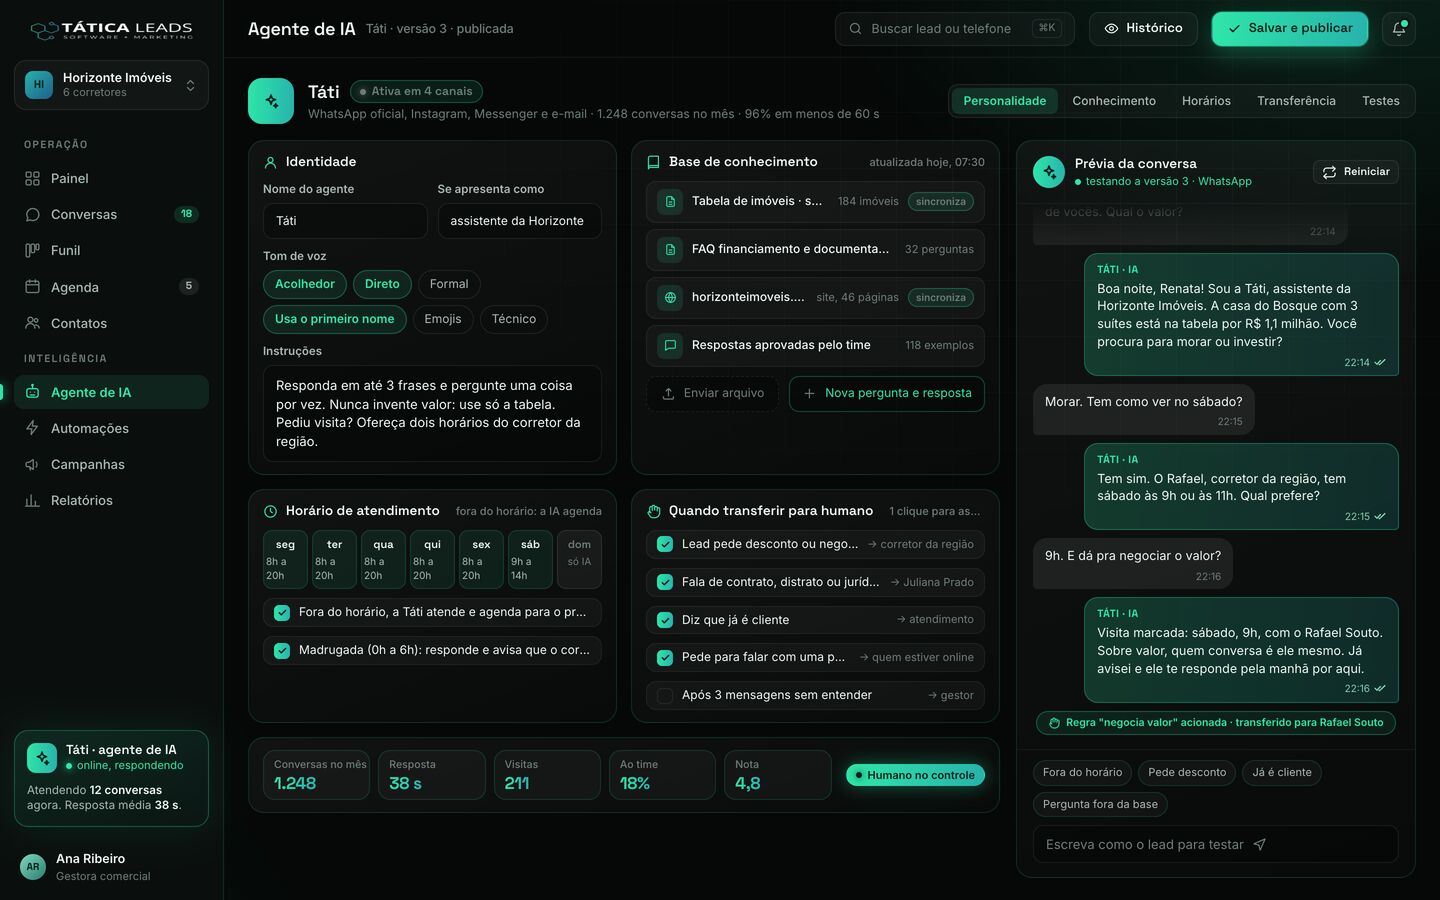Open the notifications bell icon
Viewport: 1440px width, 900px height.
1399,29
